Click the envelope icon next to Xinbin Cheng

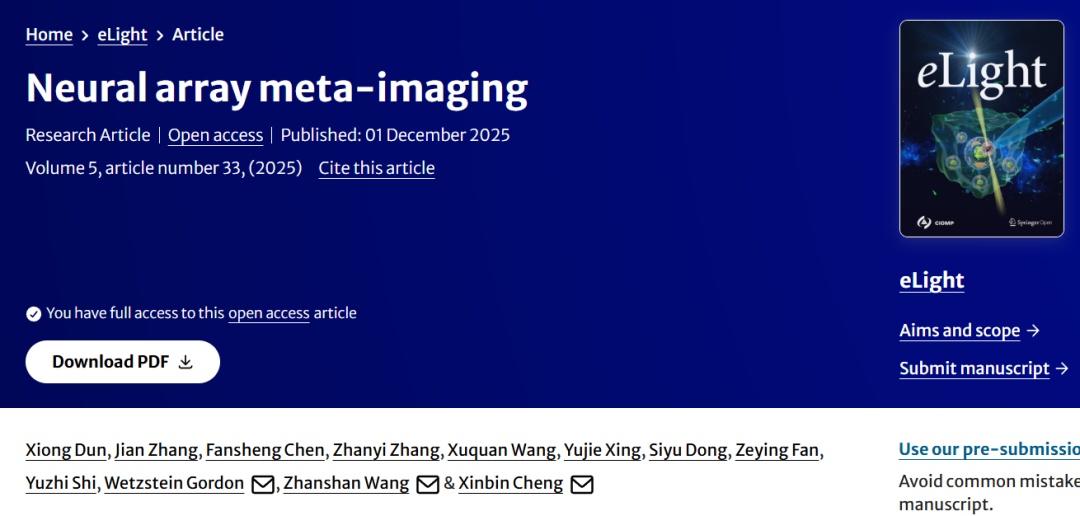(581, 484)
